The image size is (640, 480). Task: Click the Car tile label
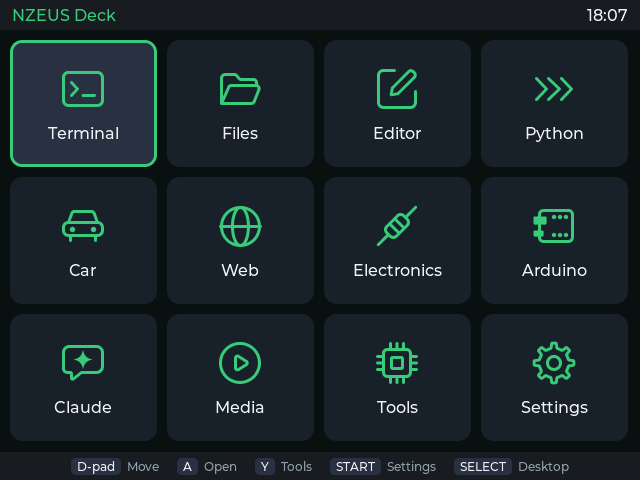[83, 270]
